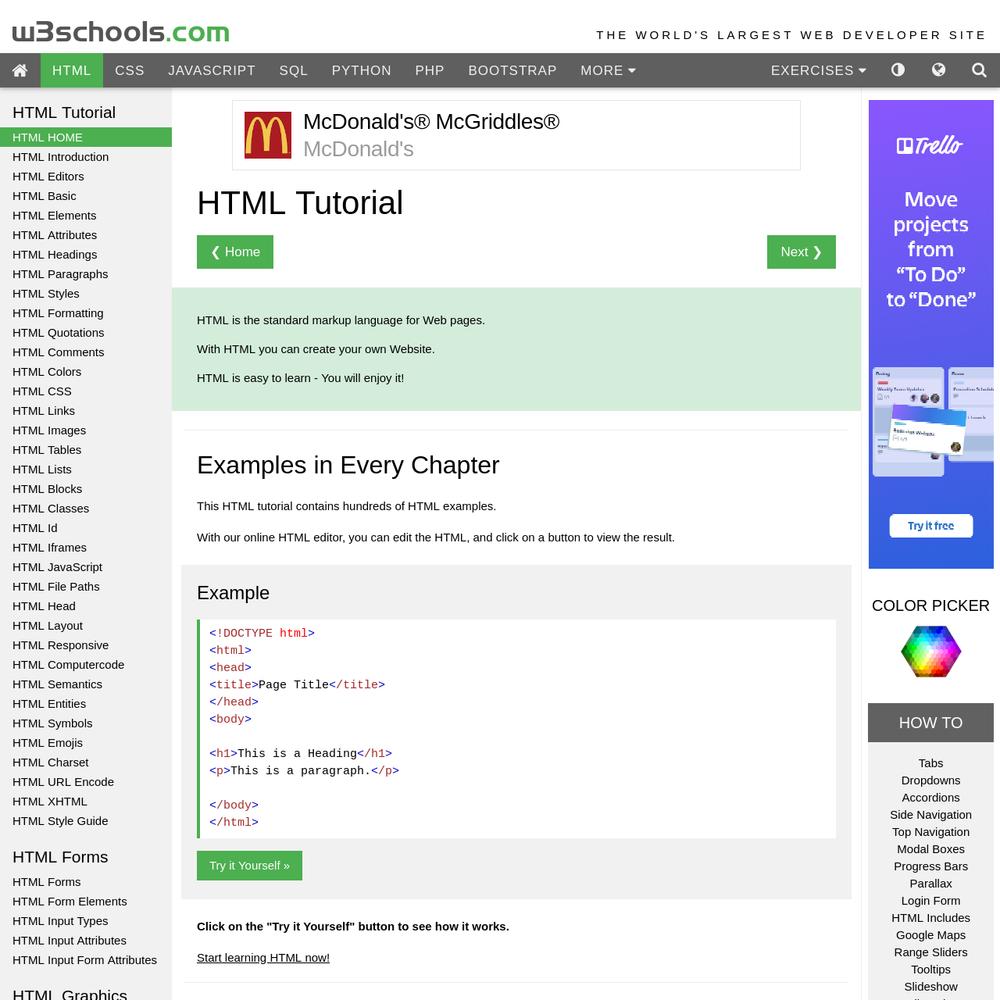This screenshot has height=1000, width=1000.
Task: Go to HTML Comments chapter
Action: 85,352
